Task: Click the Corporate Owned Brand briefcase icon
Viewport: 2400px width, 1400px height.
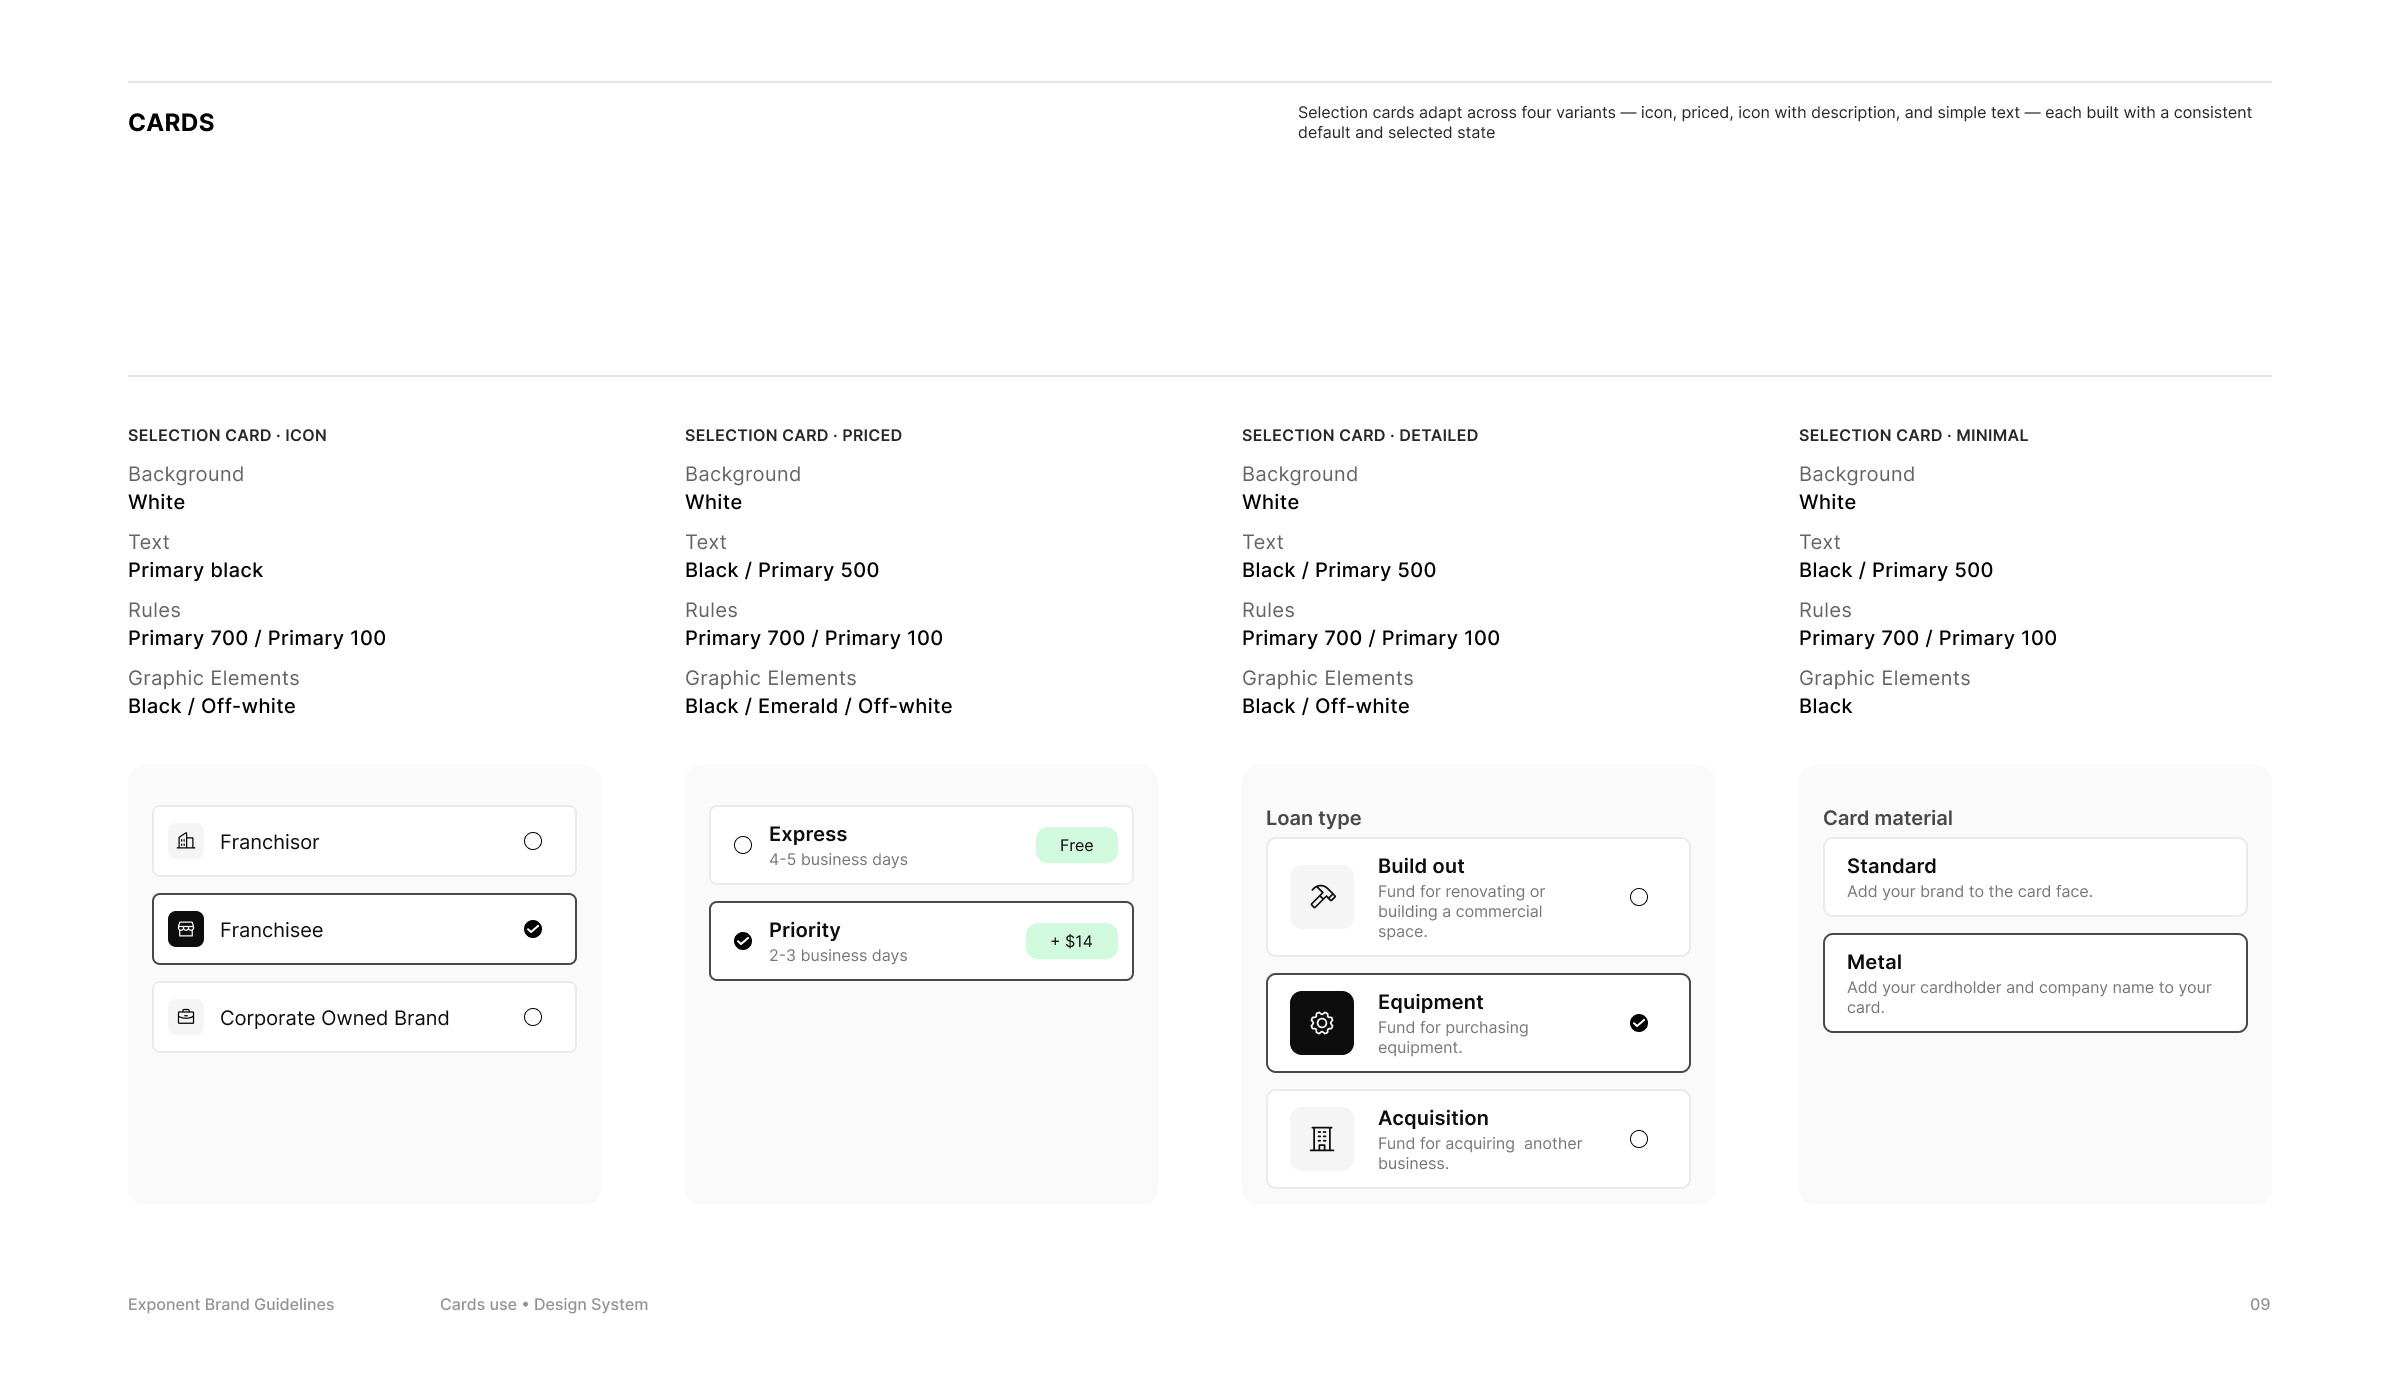Action: pyautogui.click(x=186, y=1017)
